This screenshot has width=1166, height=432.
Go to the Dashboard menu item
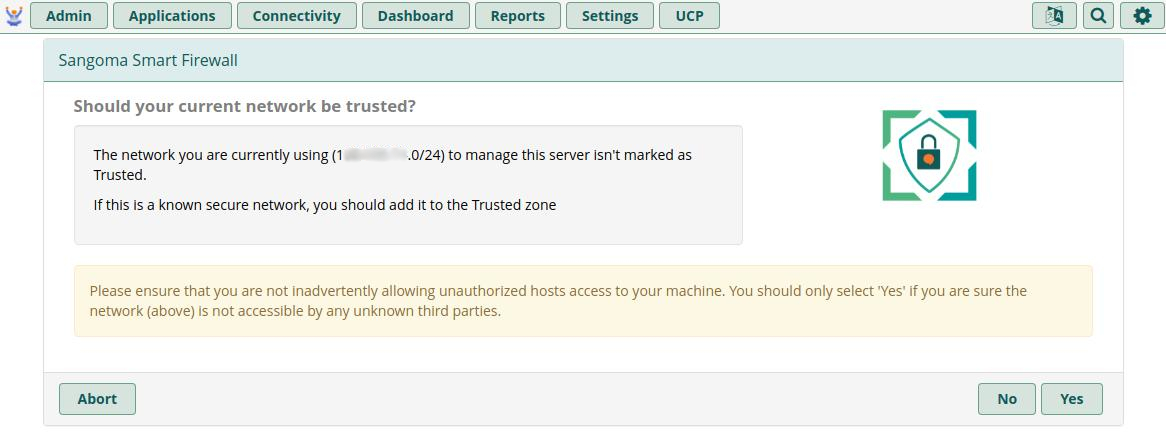[415, 16]
